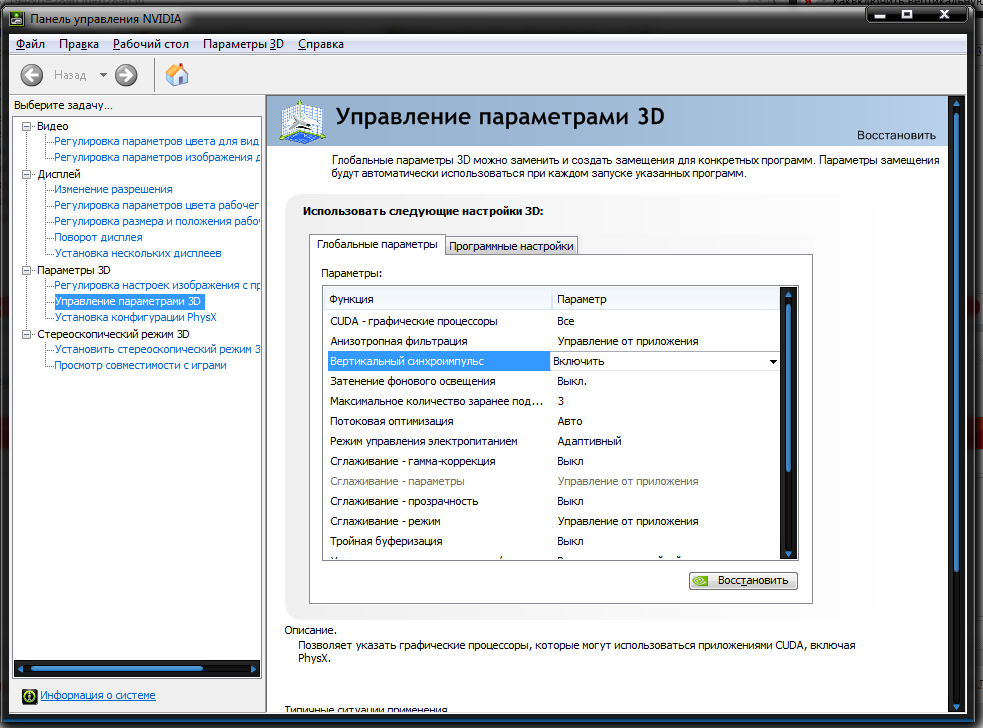983x728 pixels.
Task: Click the Адаптивный power mode value
Action: 589,441
